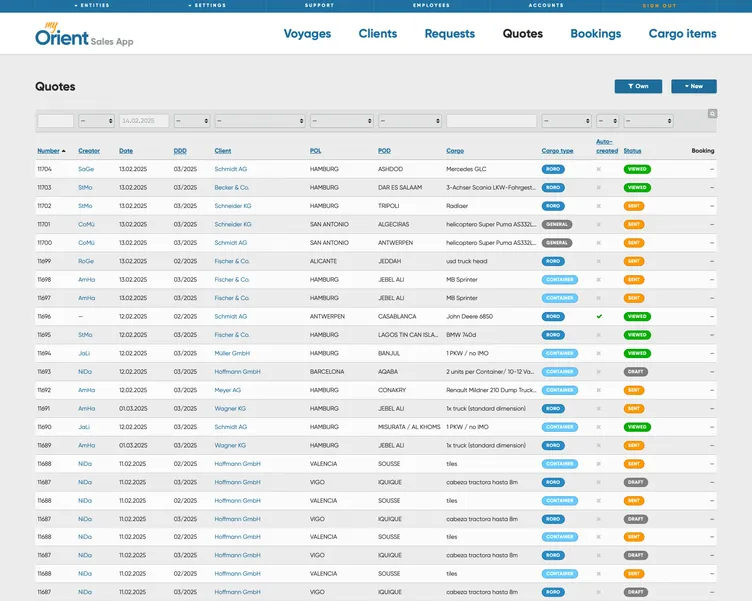Click the VIEWED status badge for quote 11703
752x601 pixels.
pos(637,188)
